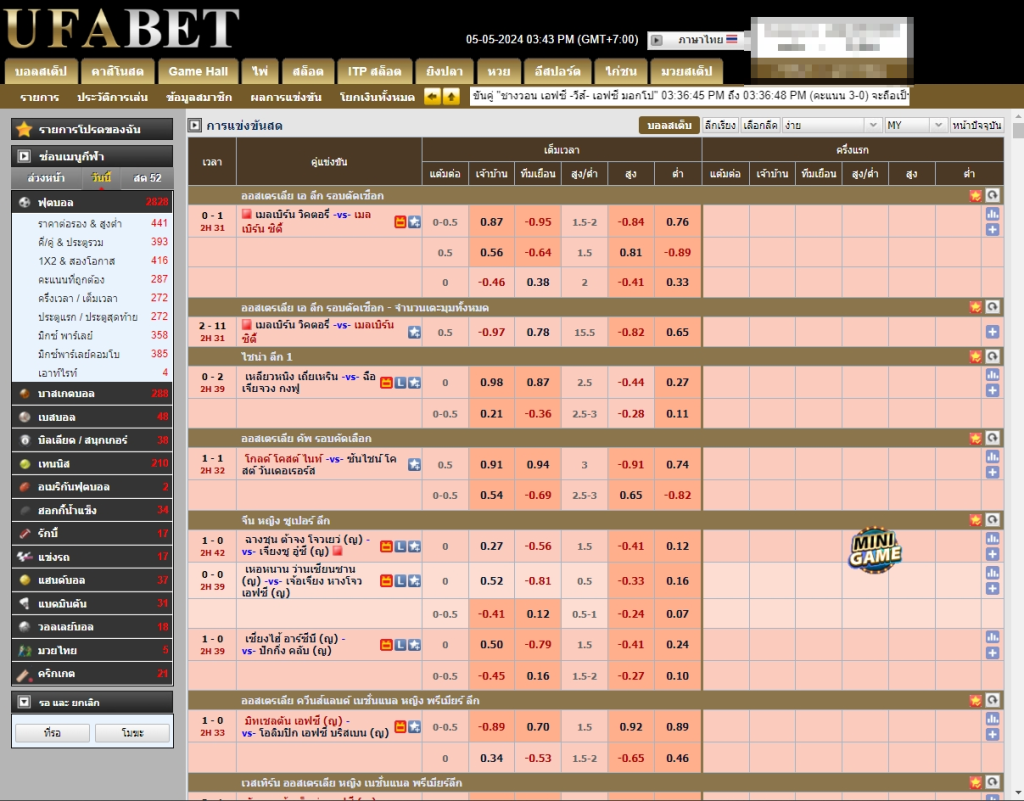Click the play icon next to the language selector
The height and width of the screenshot is (801, 1024).
[656, 40]
